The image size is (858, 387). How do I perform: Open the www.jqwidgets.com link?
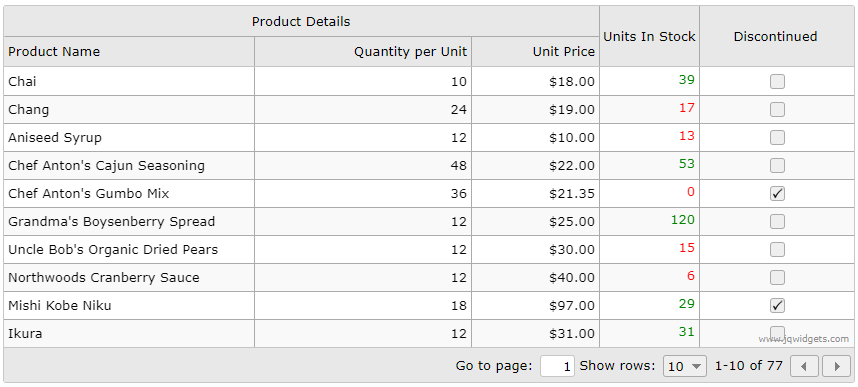pyautogui.click(x=803, y=339)
